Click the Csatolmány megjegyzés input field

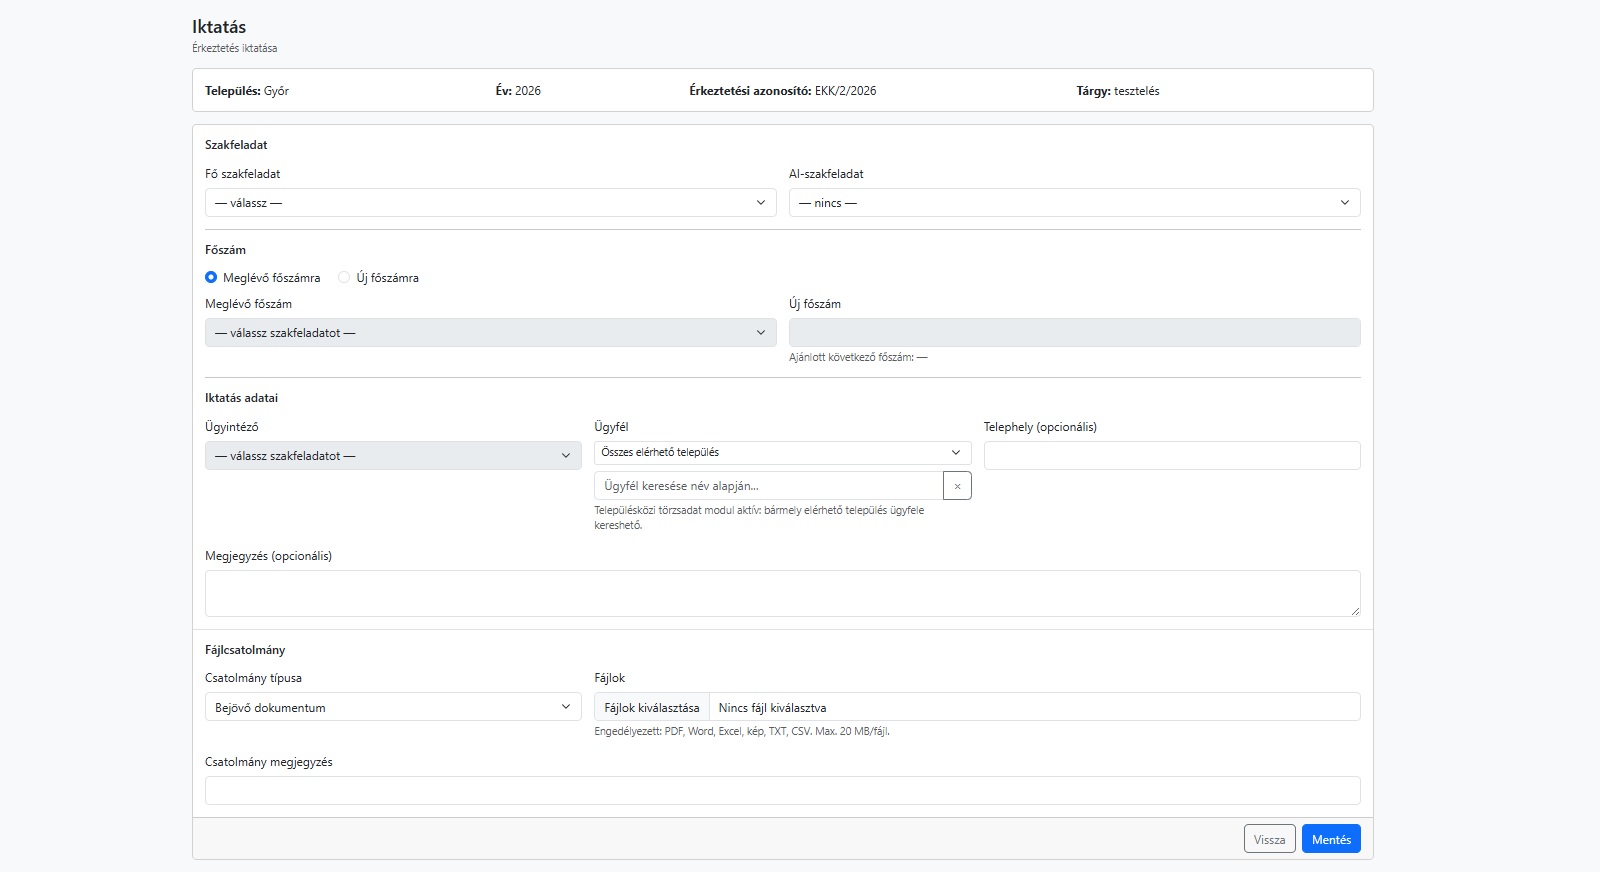pos(782,791)
